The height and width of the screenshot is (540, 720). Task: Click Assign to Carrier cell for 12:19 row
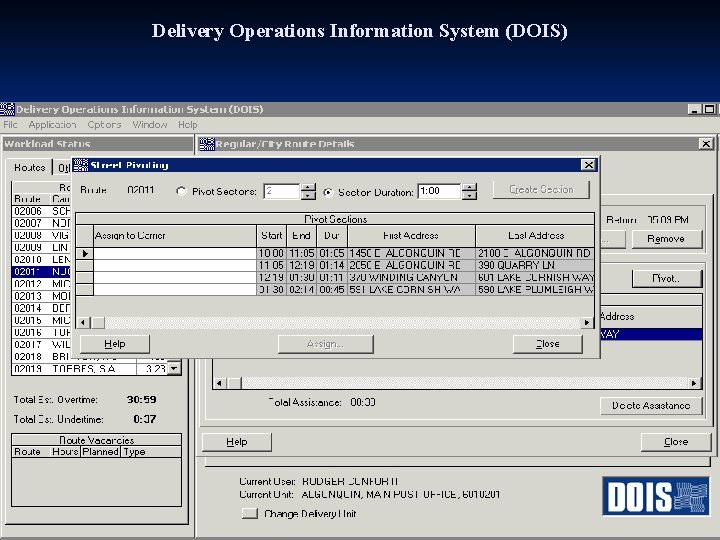click(175, 277)
